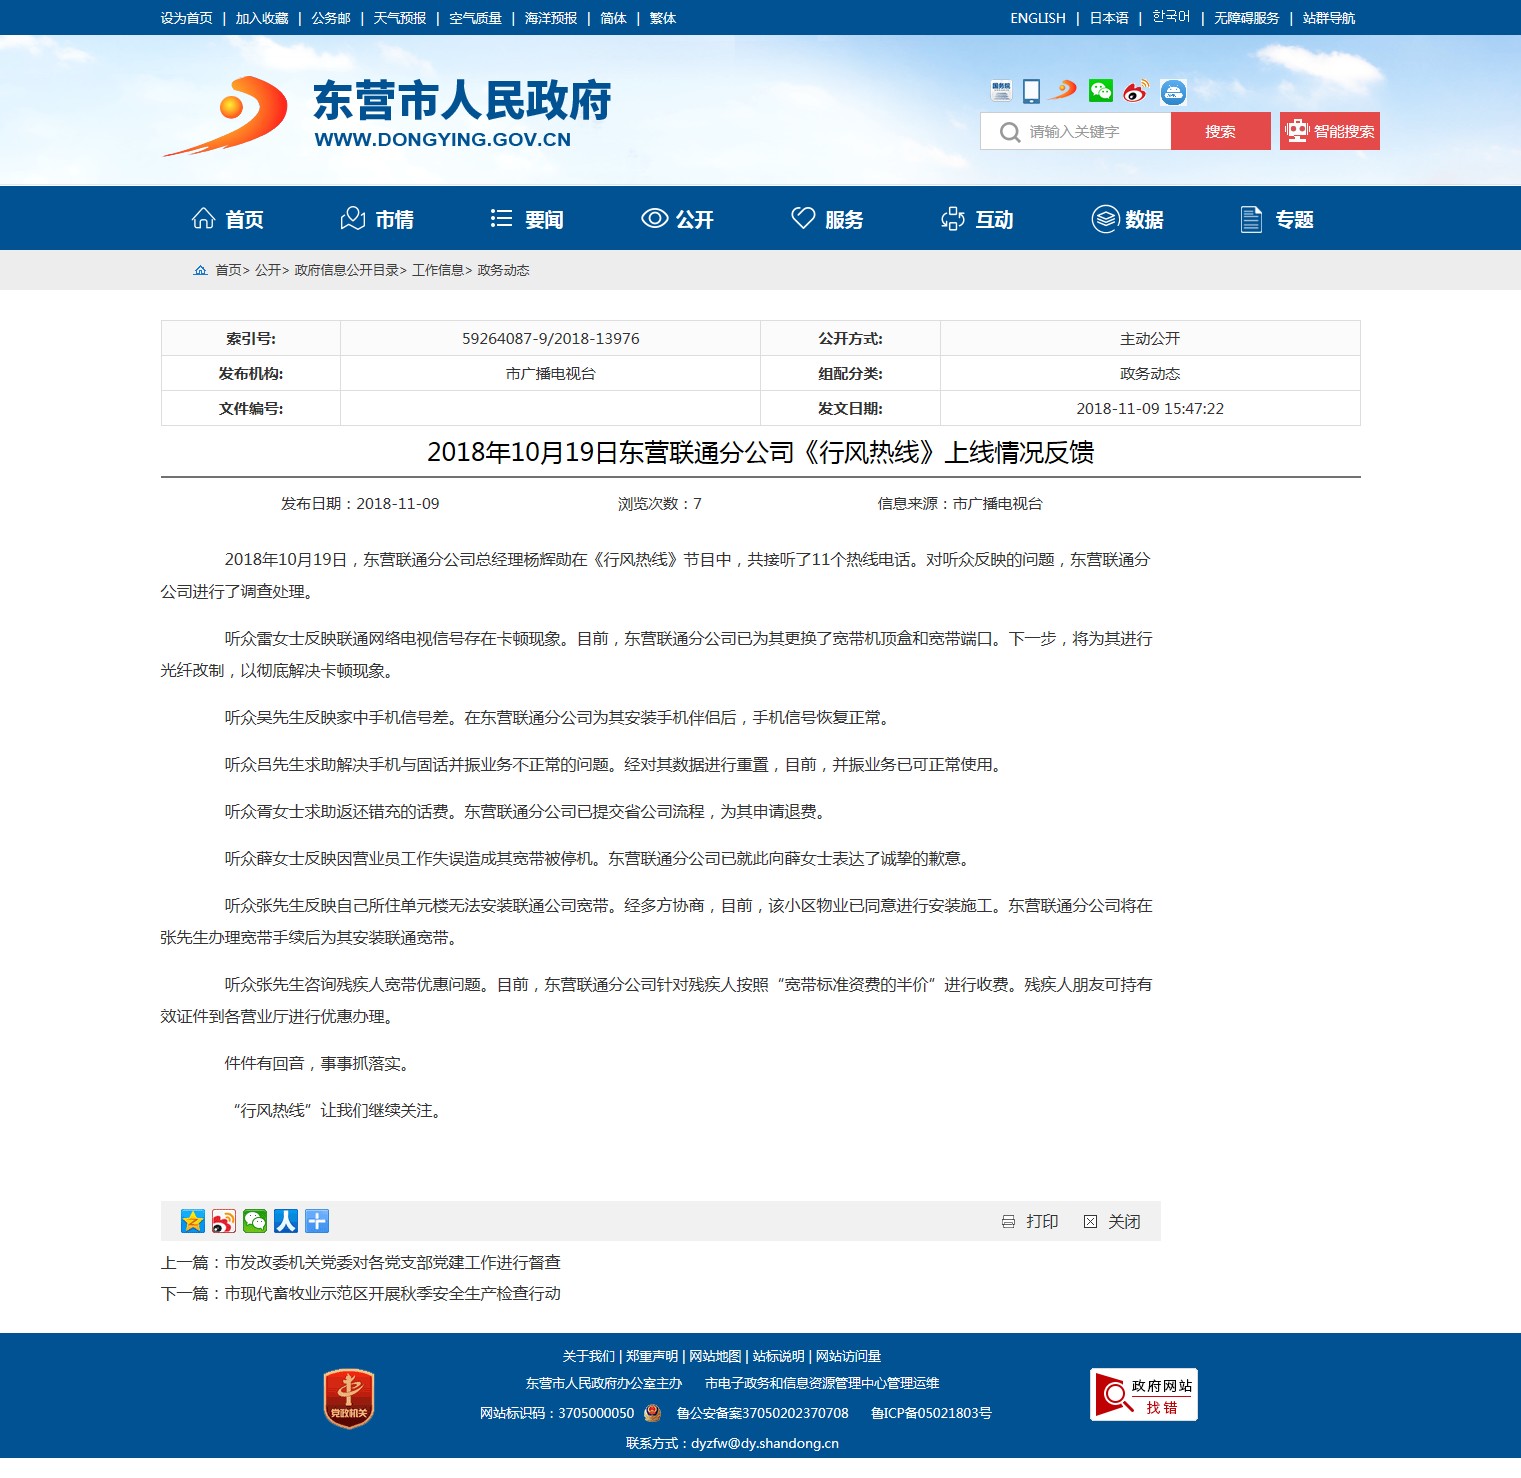
Task: Click the 政府网站找错 badge in footer
Action: (1143, 1395)
